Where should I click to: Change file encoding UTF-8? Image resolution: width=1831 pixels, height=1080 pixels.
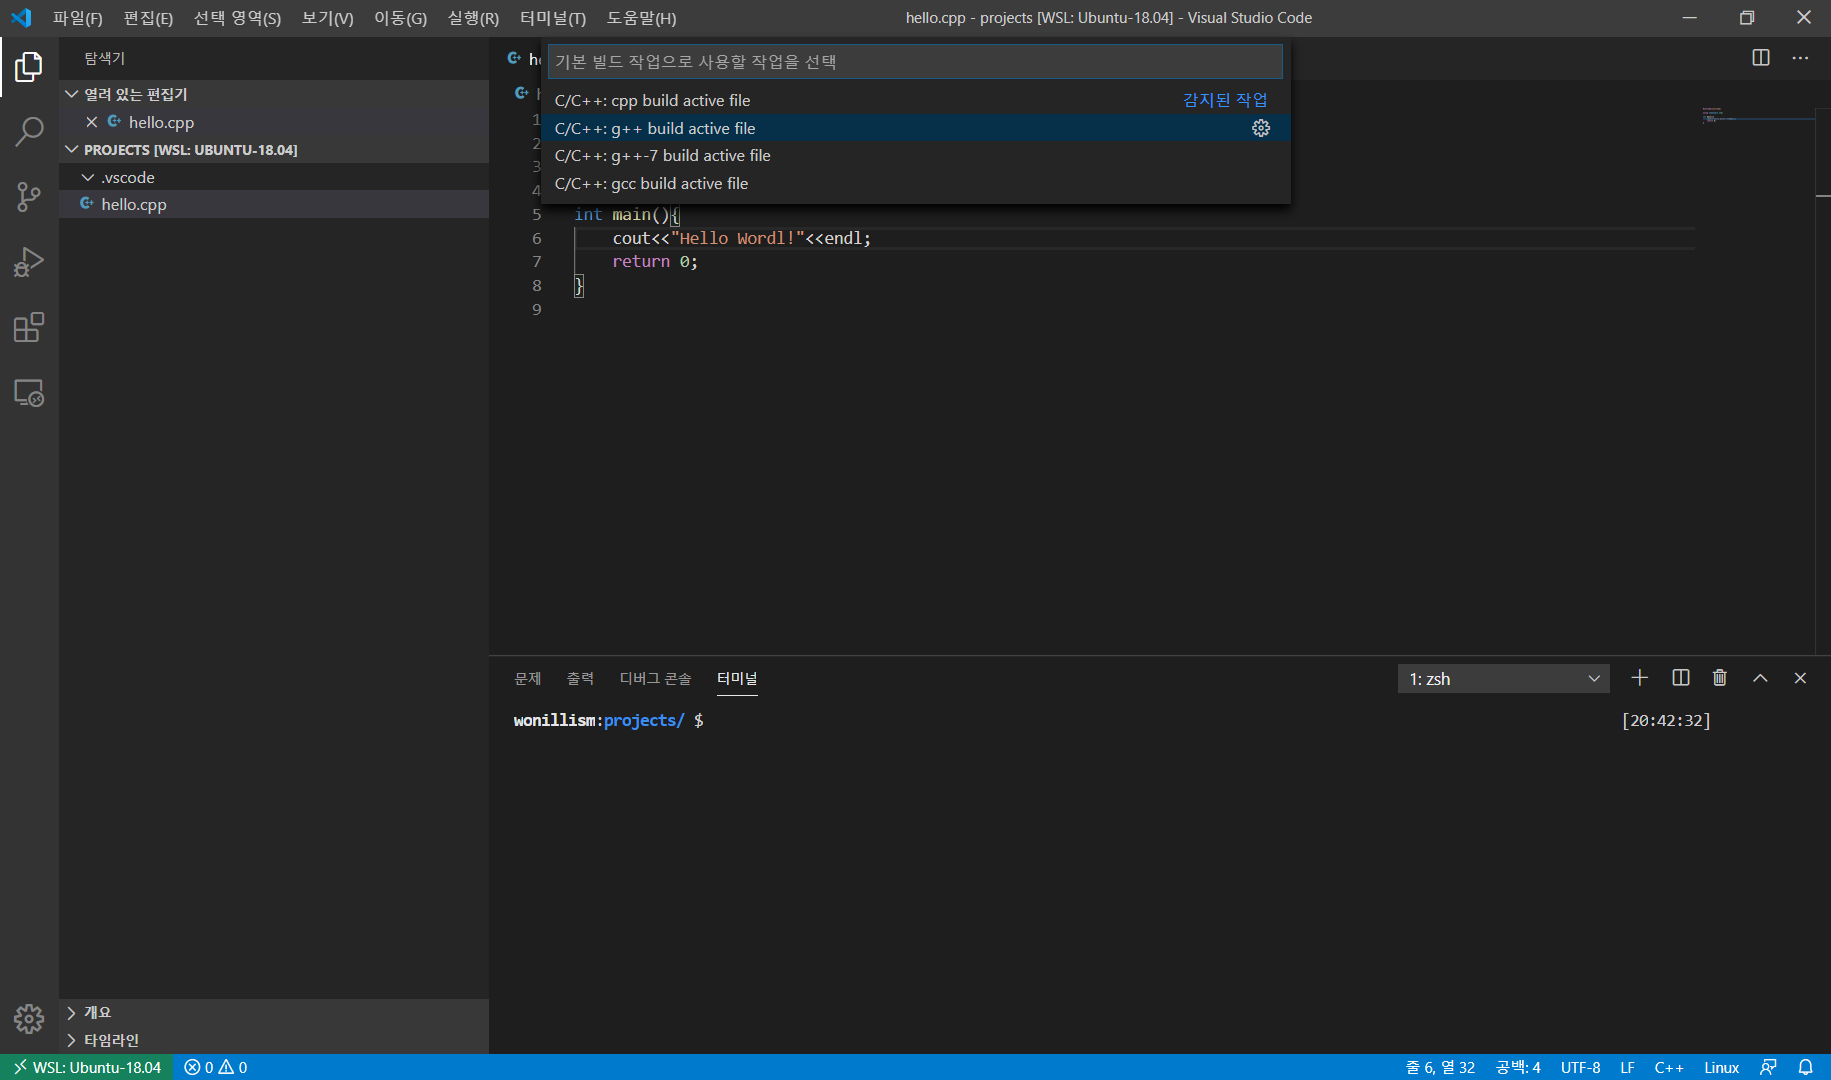coord(1580,1067)
